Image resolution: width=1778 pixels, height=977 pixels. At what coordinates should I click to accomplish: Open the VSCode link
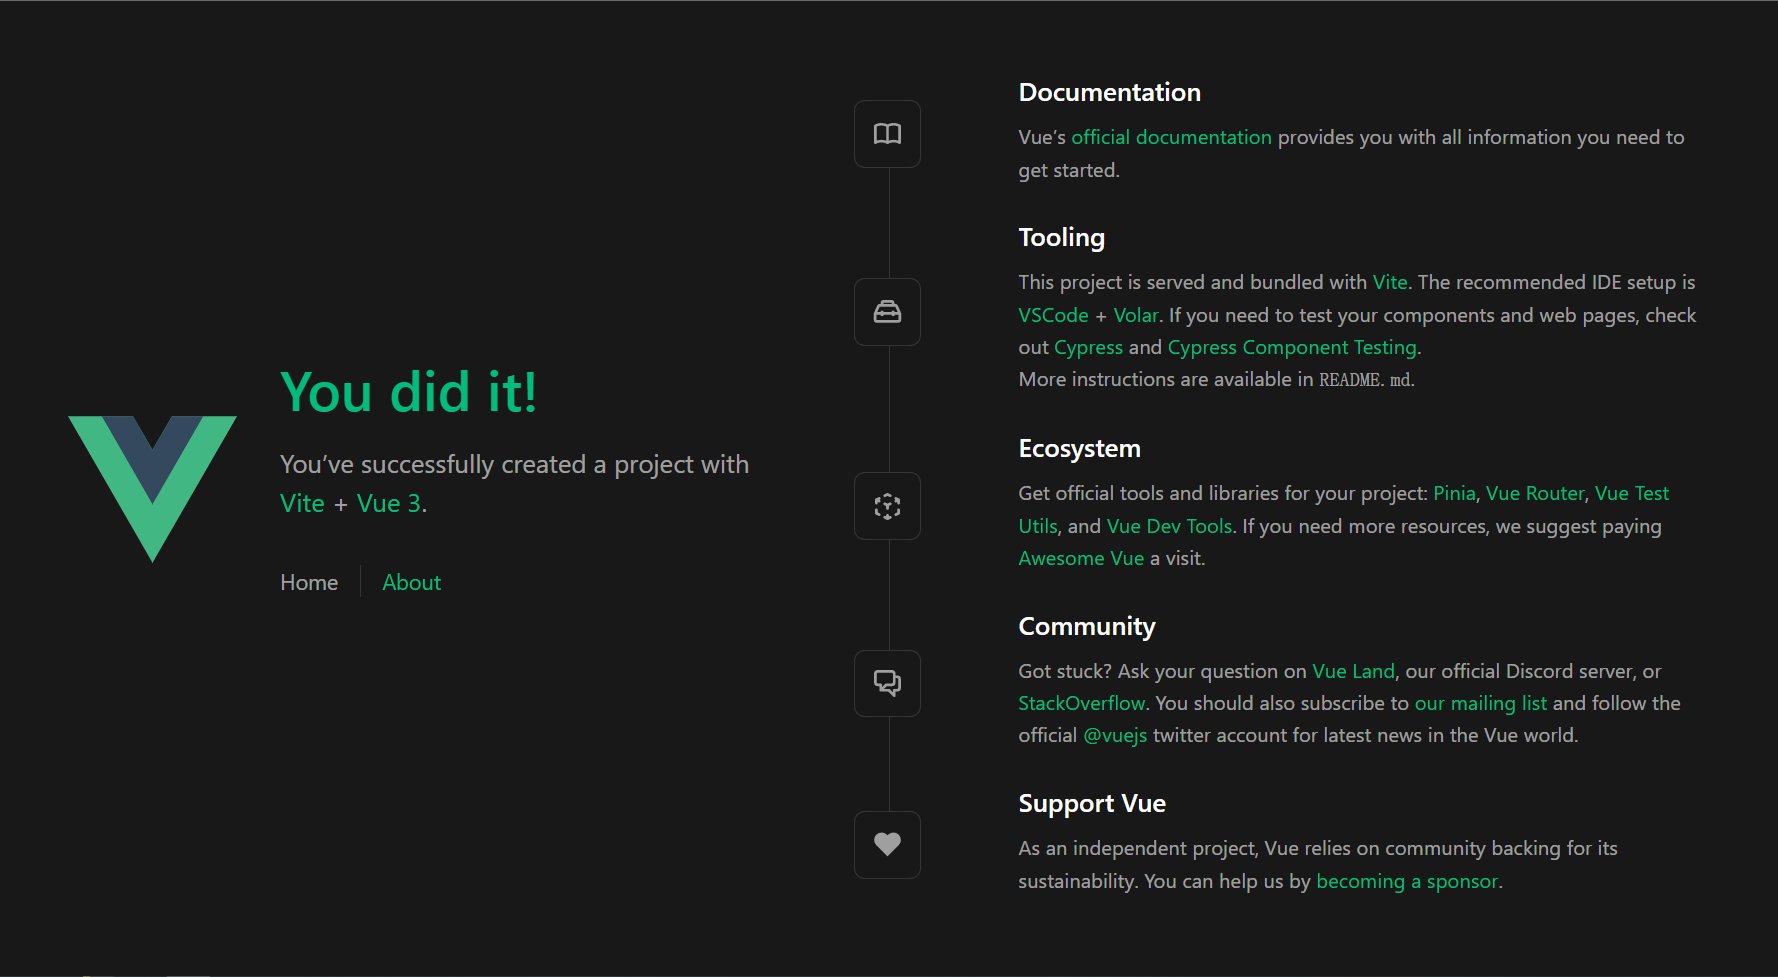[x=1053, y=315]
